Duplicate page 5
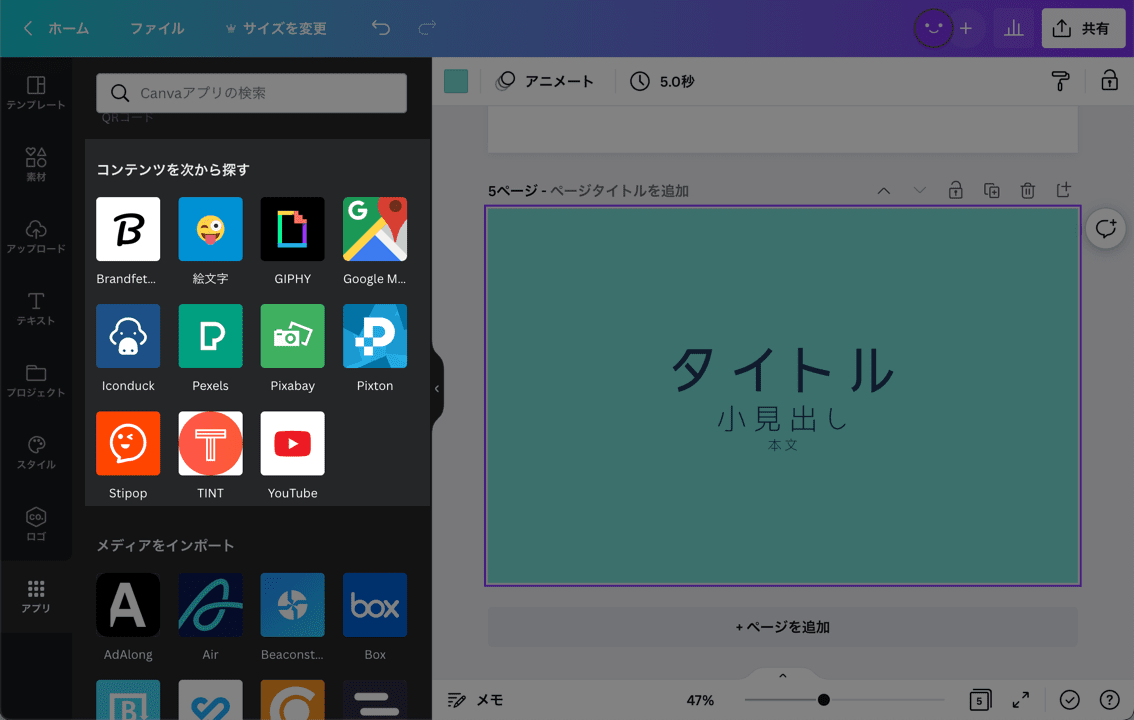 pyautogui.click(x=991, y=189)
